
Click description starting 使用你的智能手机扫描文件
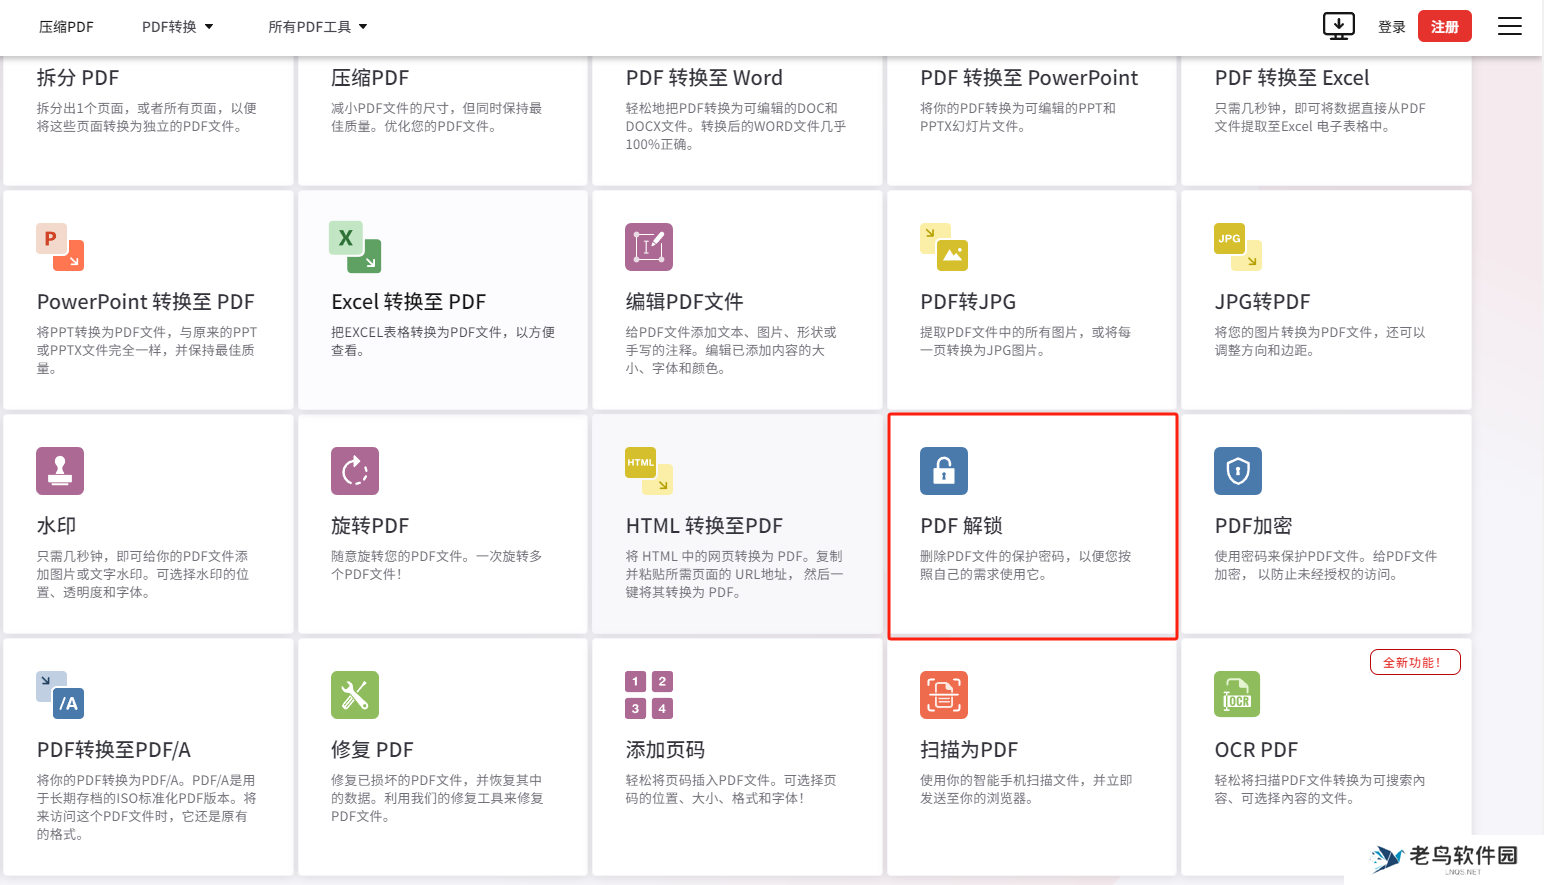click(x=1026, y=789)
